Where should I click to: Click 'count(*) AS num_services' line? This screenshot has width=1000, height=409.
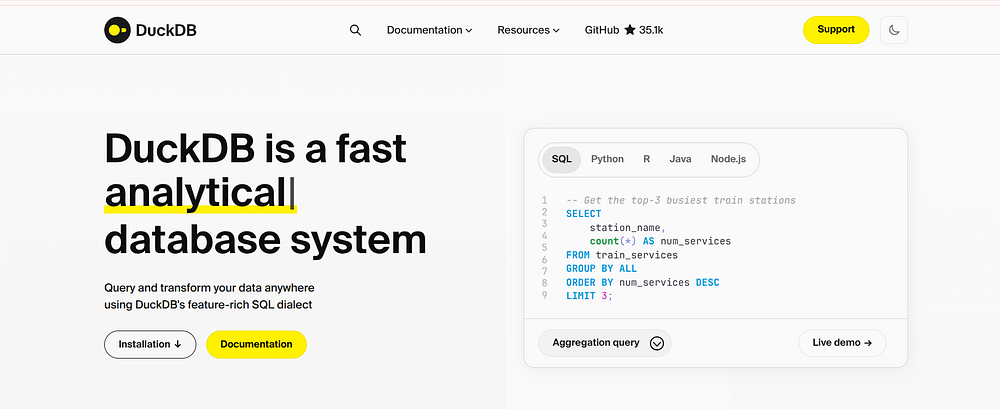[x=660, y=241]
